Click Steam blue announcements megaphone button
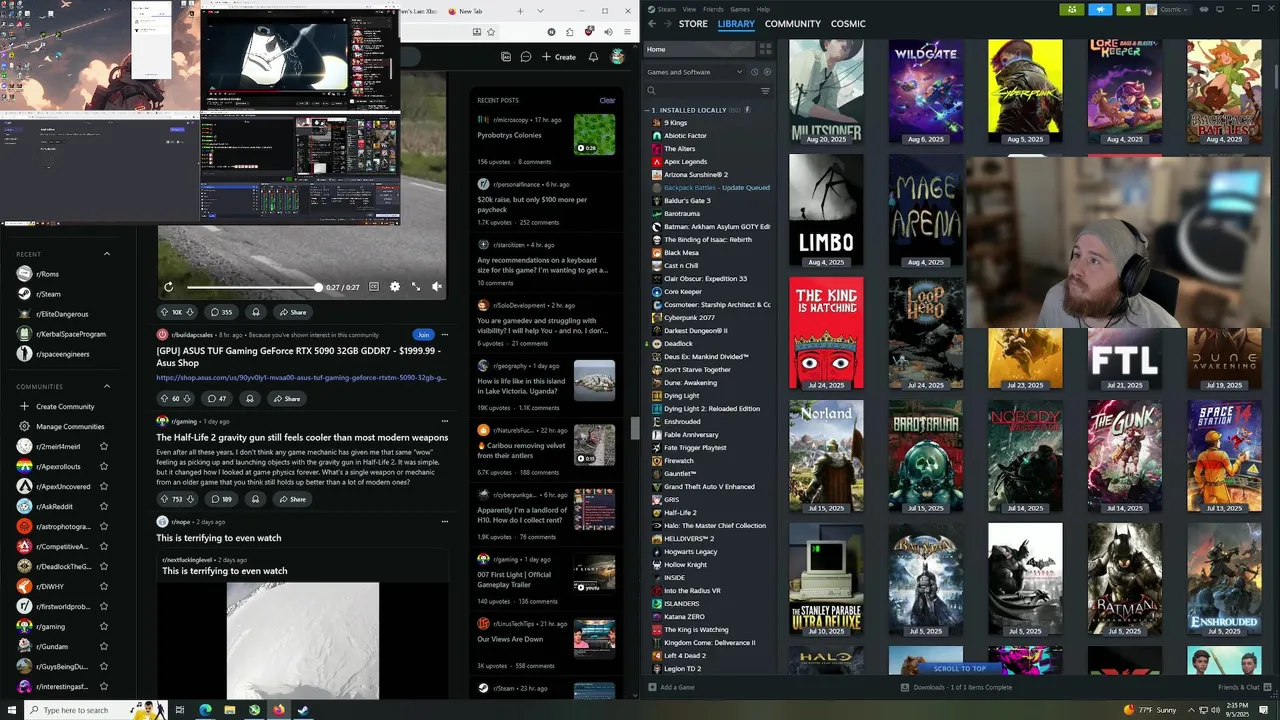The height and width of the screenshot is (720, 1280). click(x=1101, y=9)
